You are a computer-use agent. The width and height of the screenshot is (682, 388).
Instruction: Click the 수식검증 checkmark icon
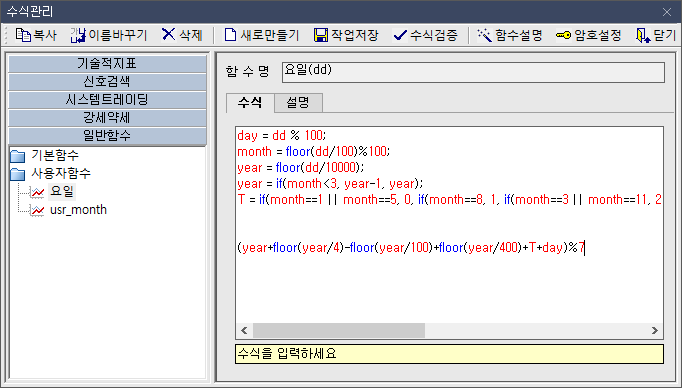click(400, 35)
